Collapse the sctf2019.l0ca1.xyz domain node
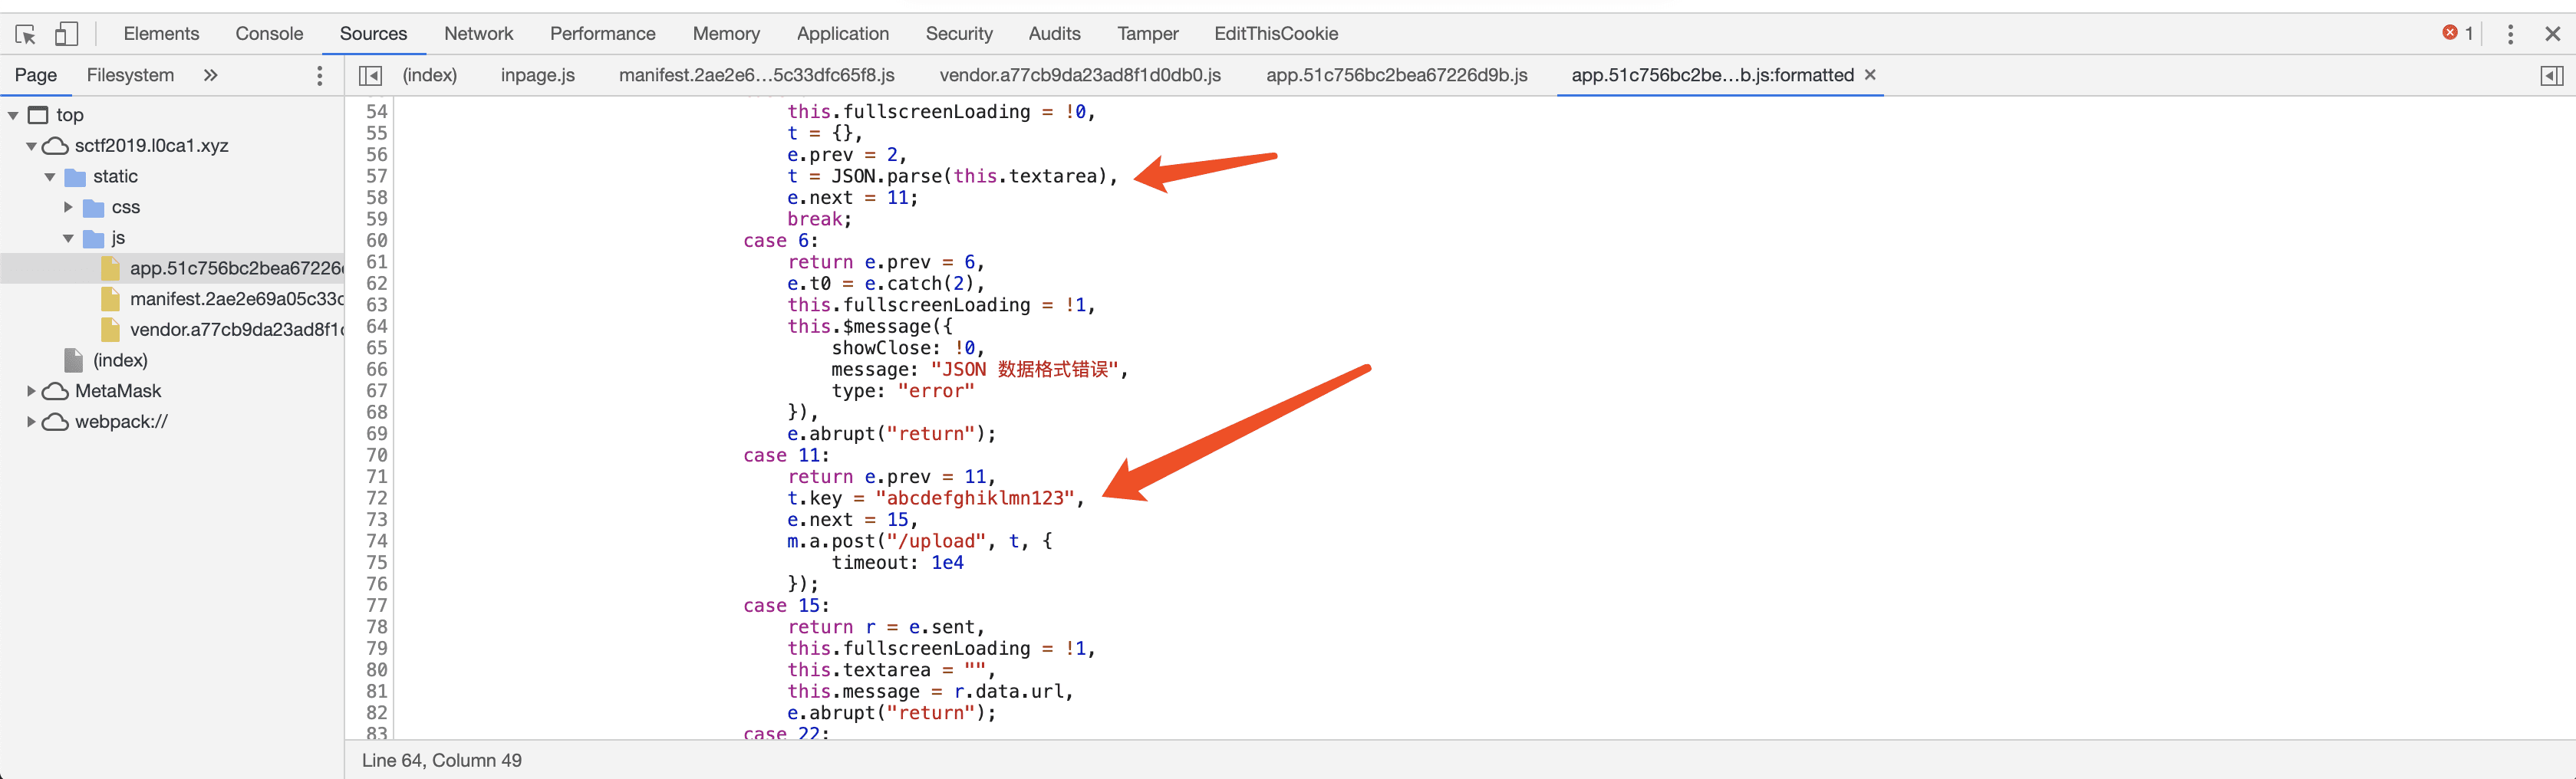This screenshot has width=2576, height=779. 32,146
